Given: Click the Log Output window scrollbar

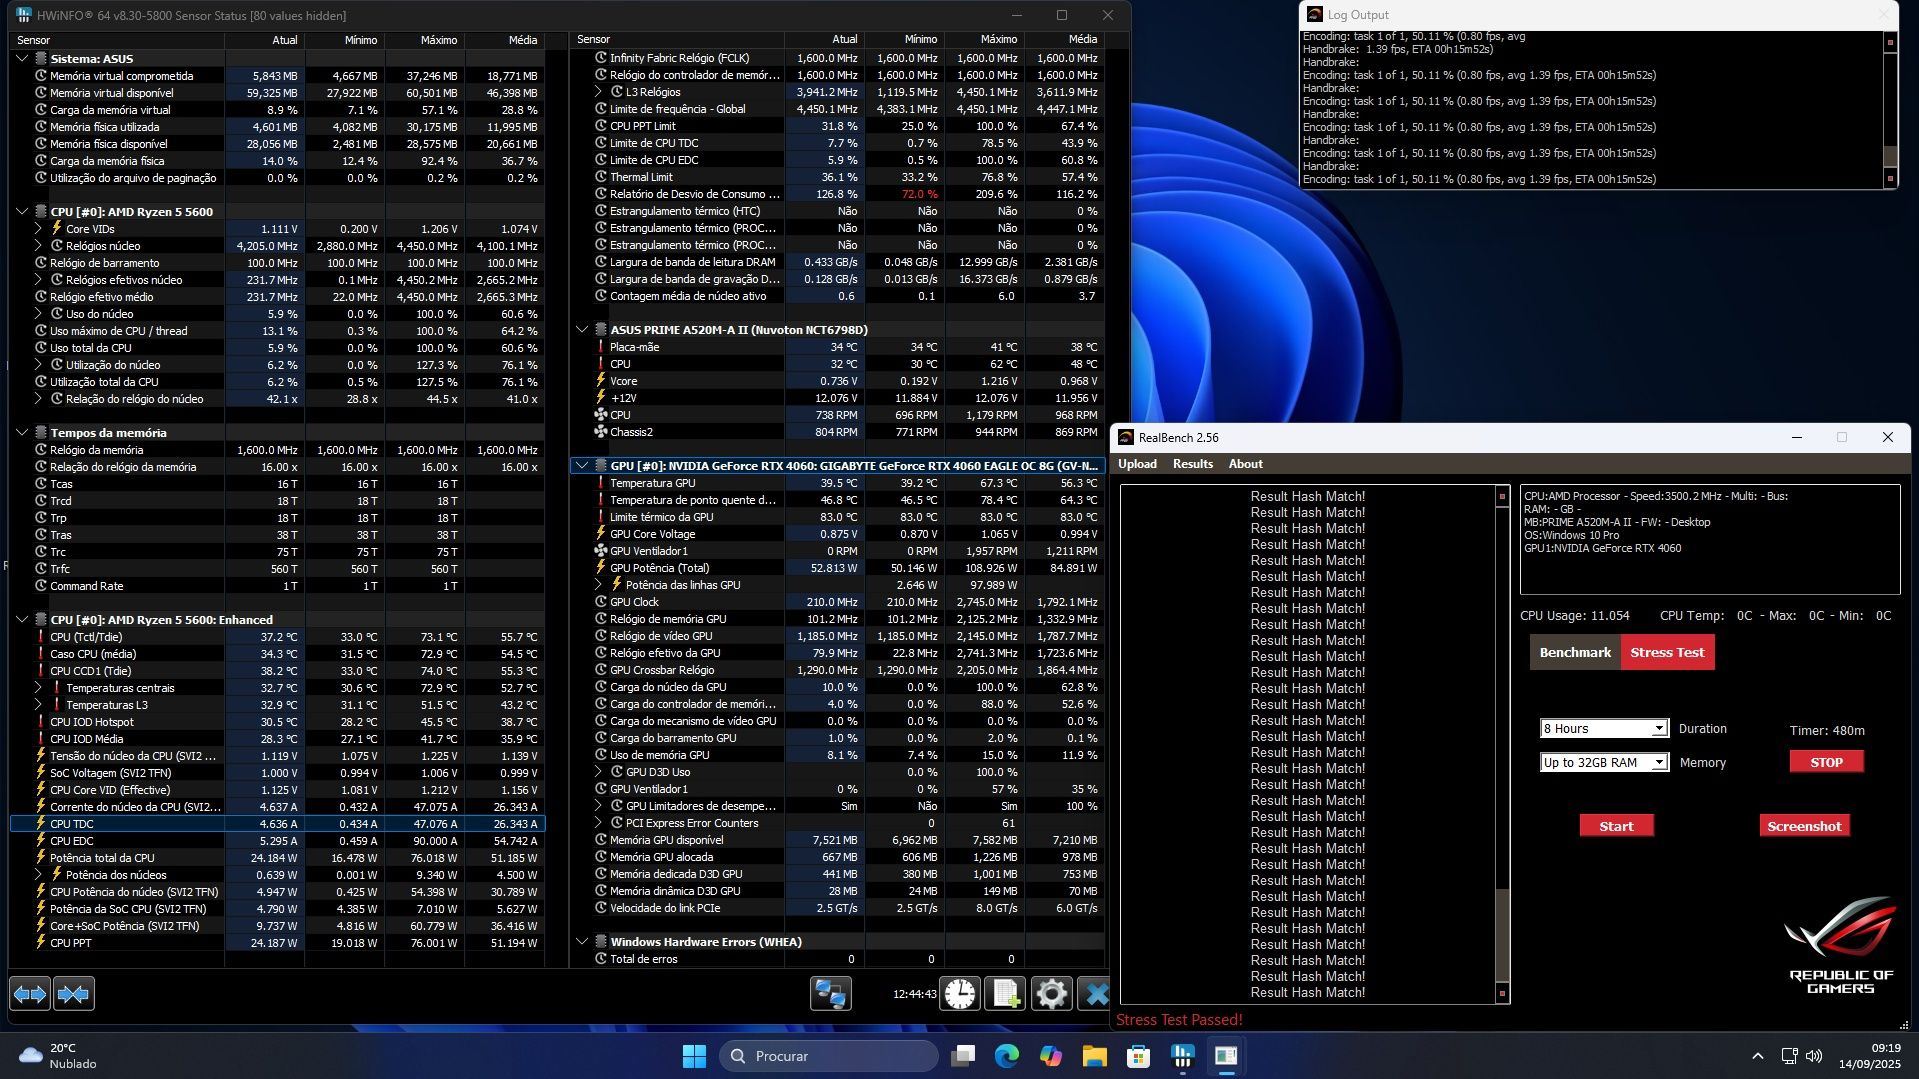Looking at the screenshot, I should (1889, 110).
